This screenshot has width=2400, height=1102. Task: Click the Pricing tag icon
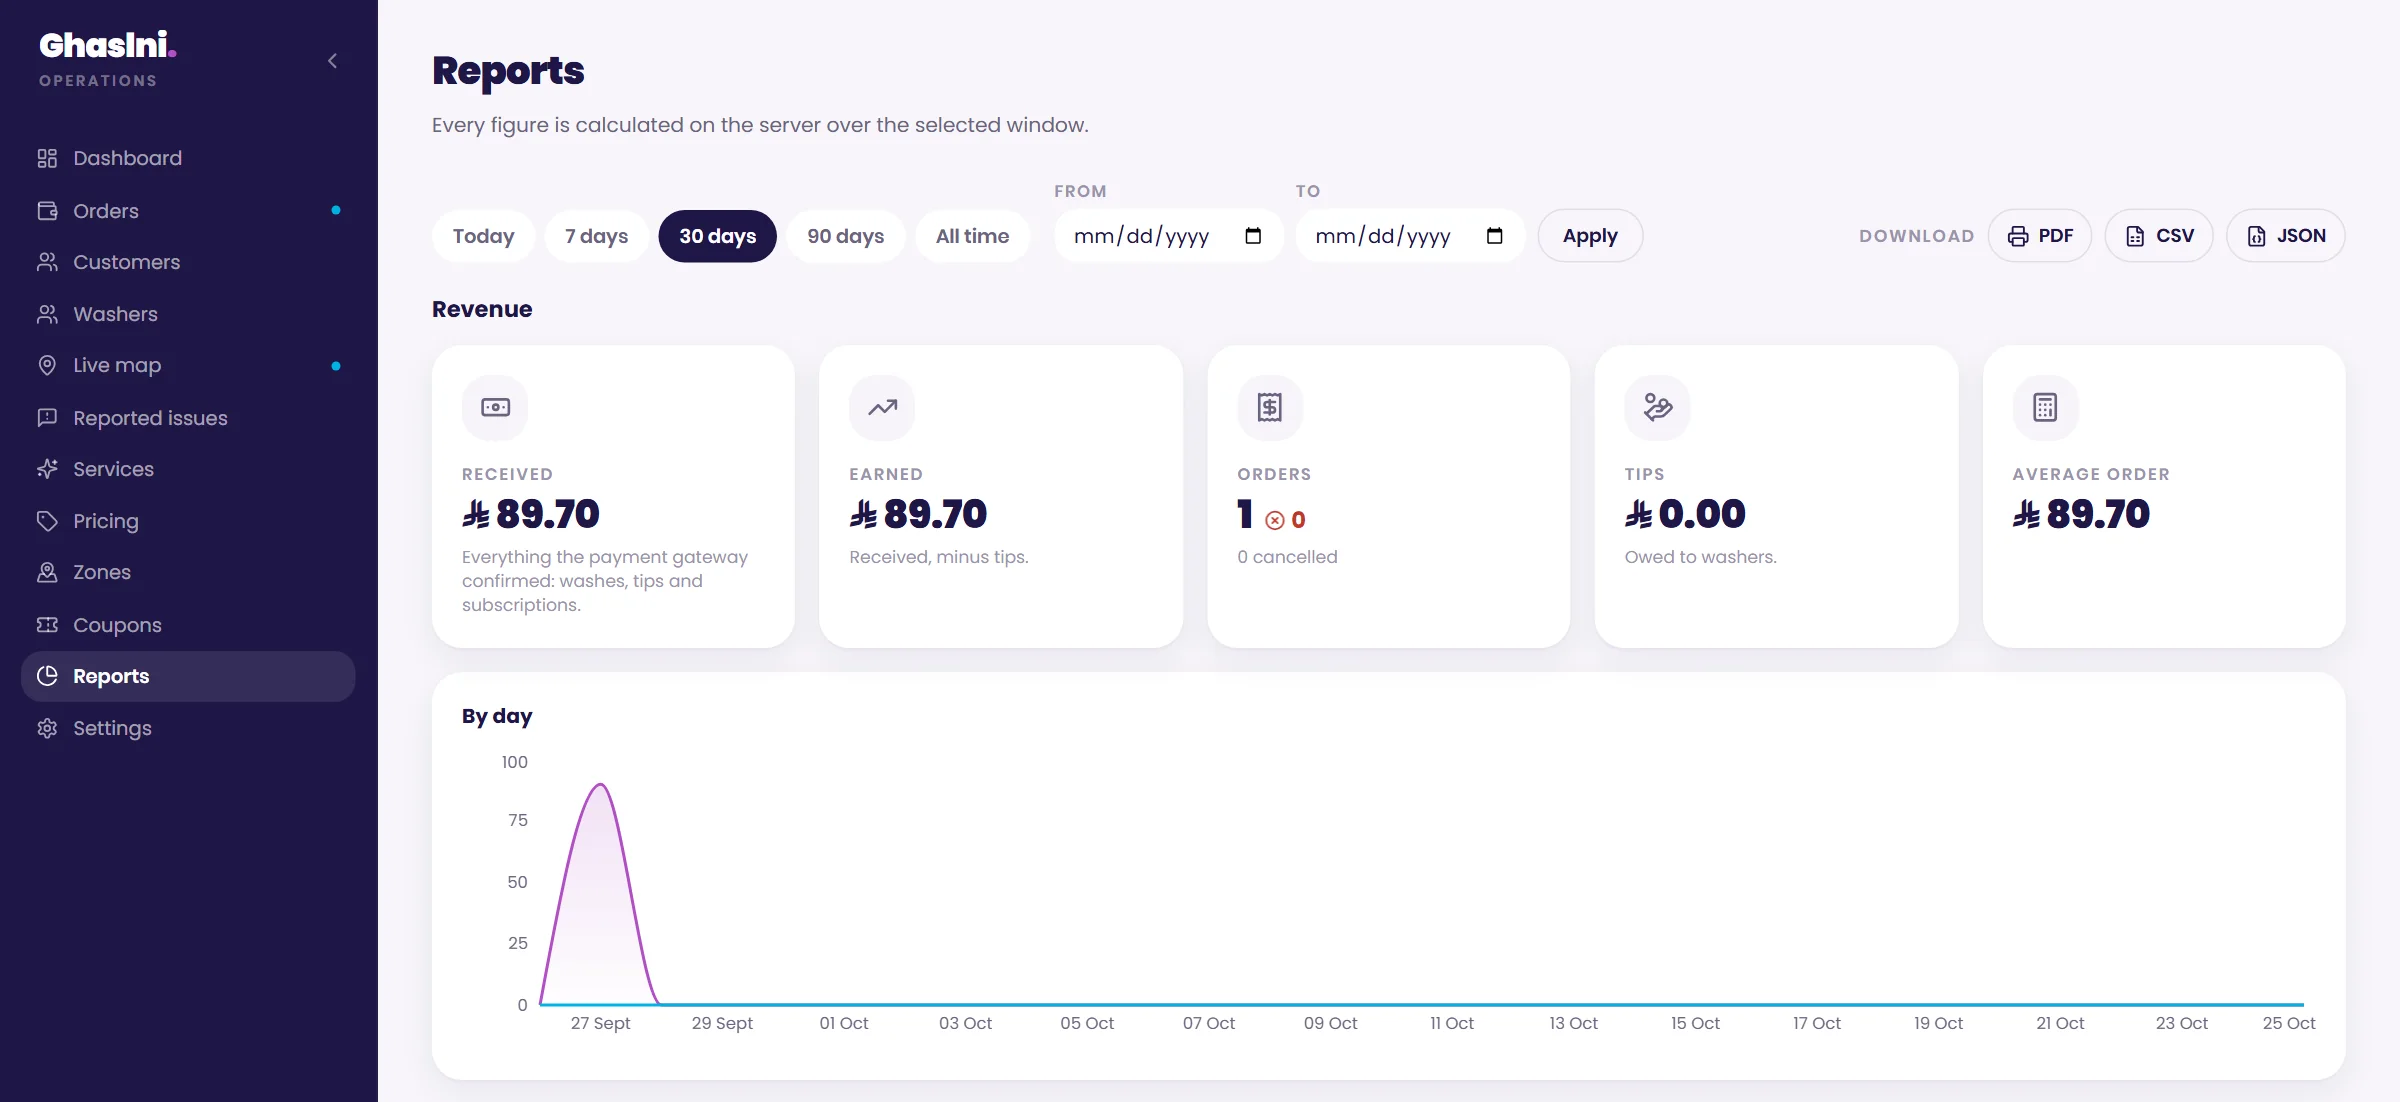[x=47, y=521]
